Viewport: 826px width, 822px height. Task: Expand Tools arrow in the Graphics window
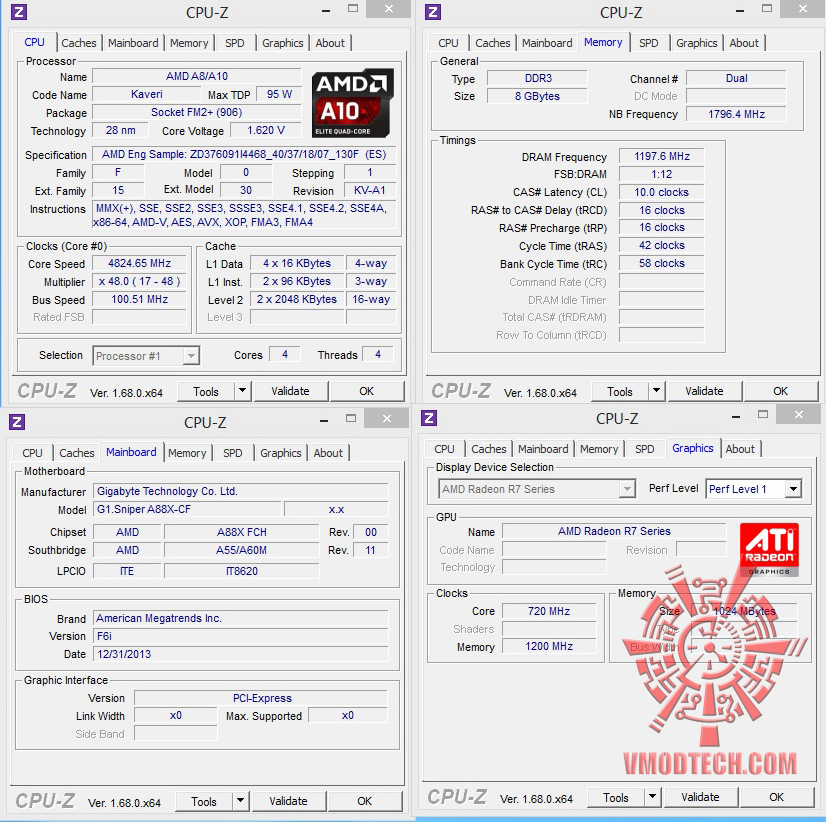pos(652,797)
